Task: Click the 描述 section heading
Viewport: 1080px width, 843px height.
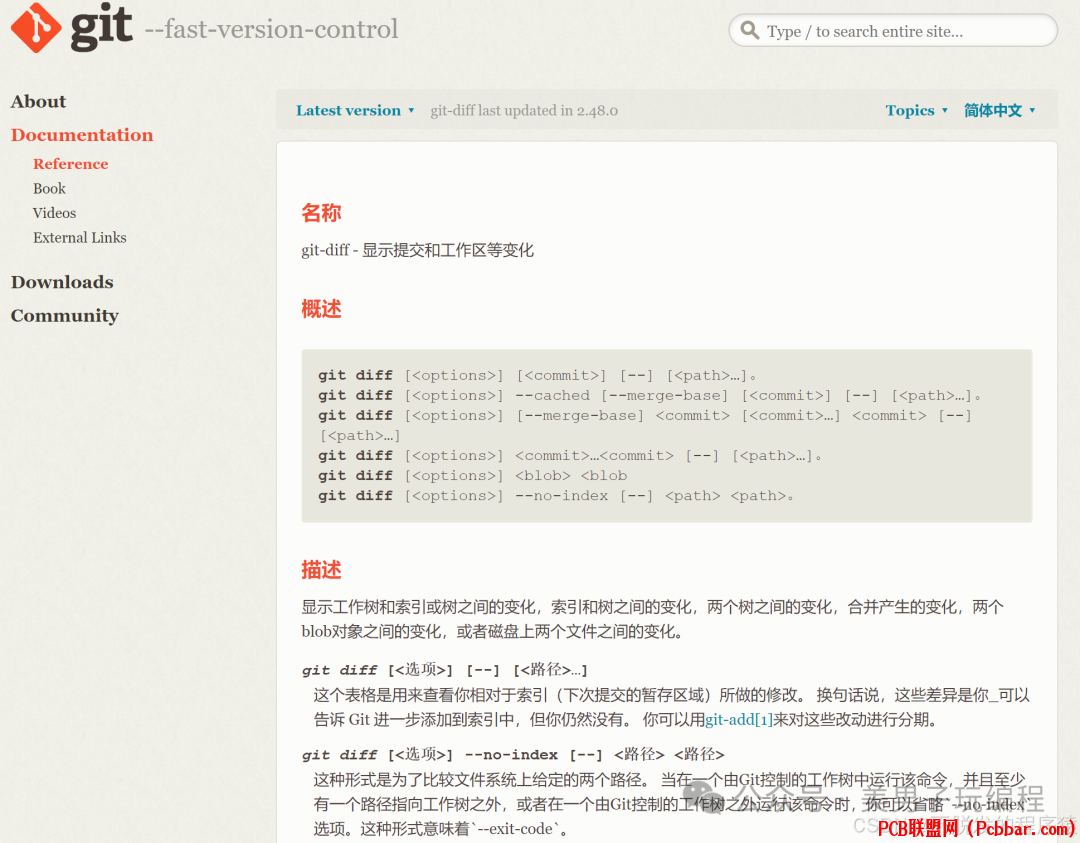Action: point(321,570)
